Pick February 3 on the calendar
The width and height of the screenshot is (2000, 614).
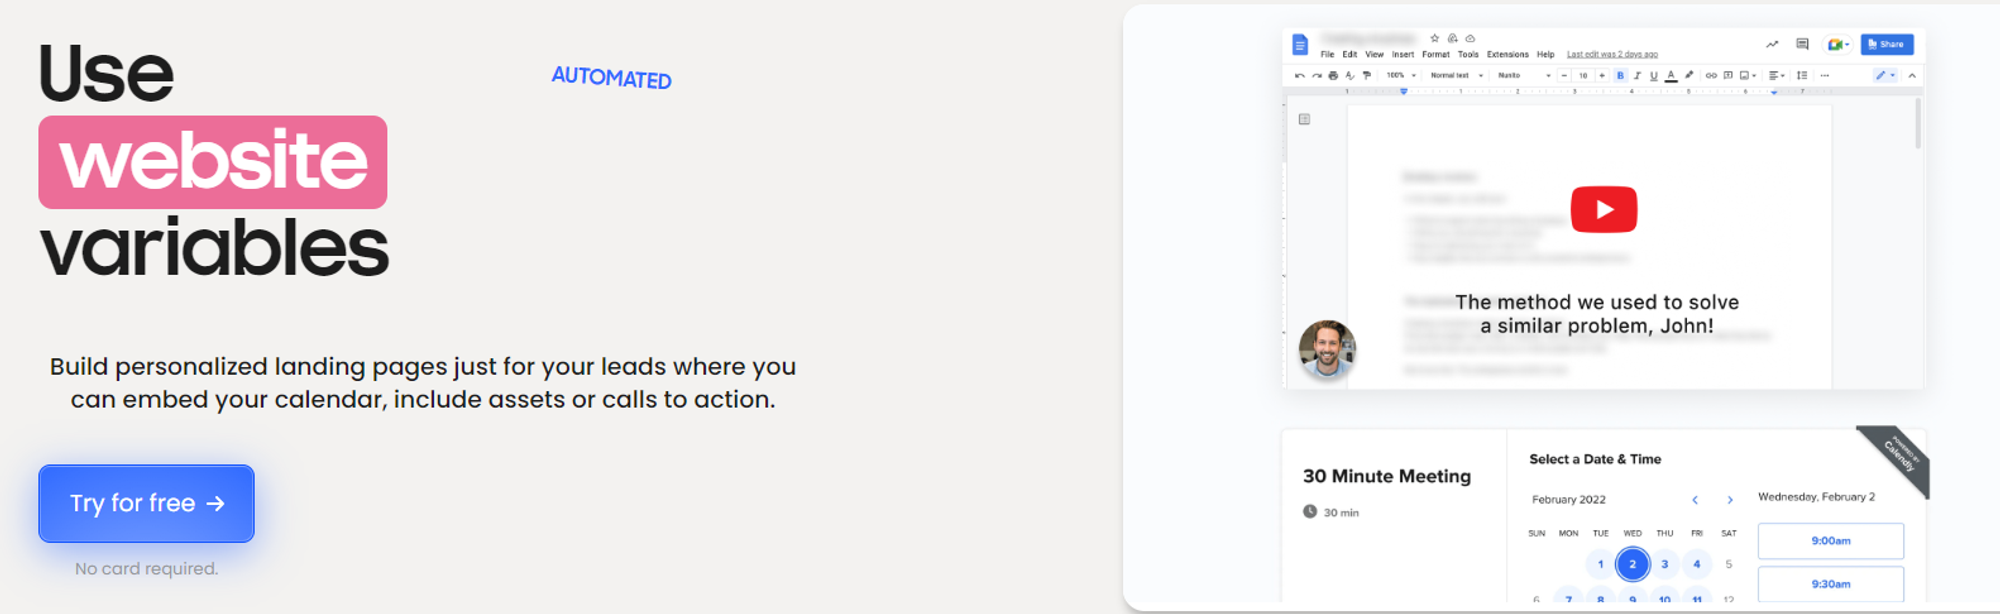click(x=1664, y=564)
